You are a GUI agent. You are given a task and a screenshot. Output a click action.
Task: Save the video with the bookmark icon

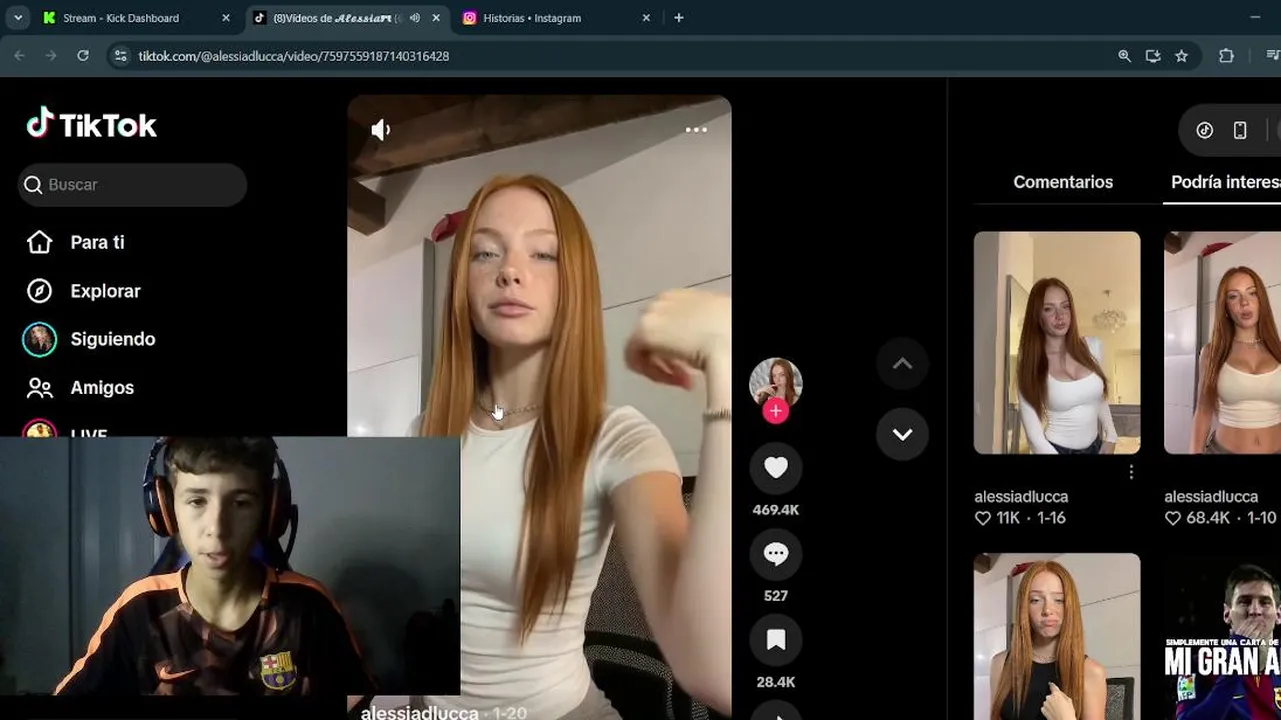point(776,640)
